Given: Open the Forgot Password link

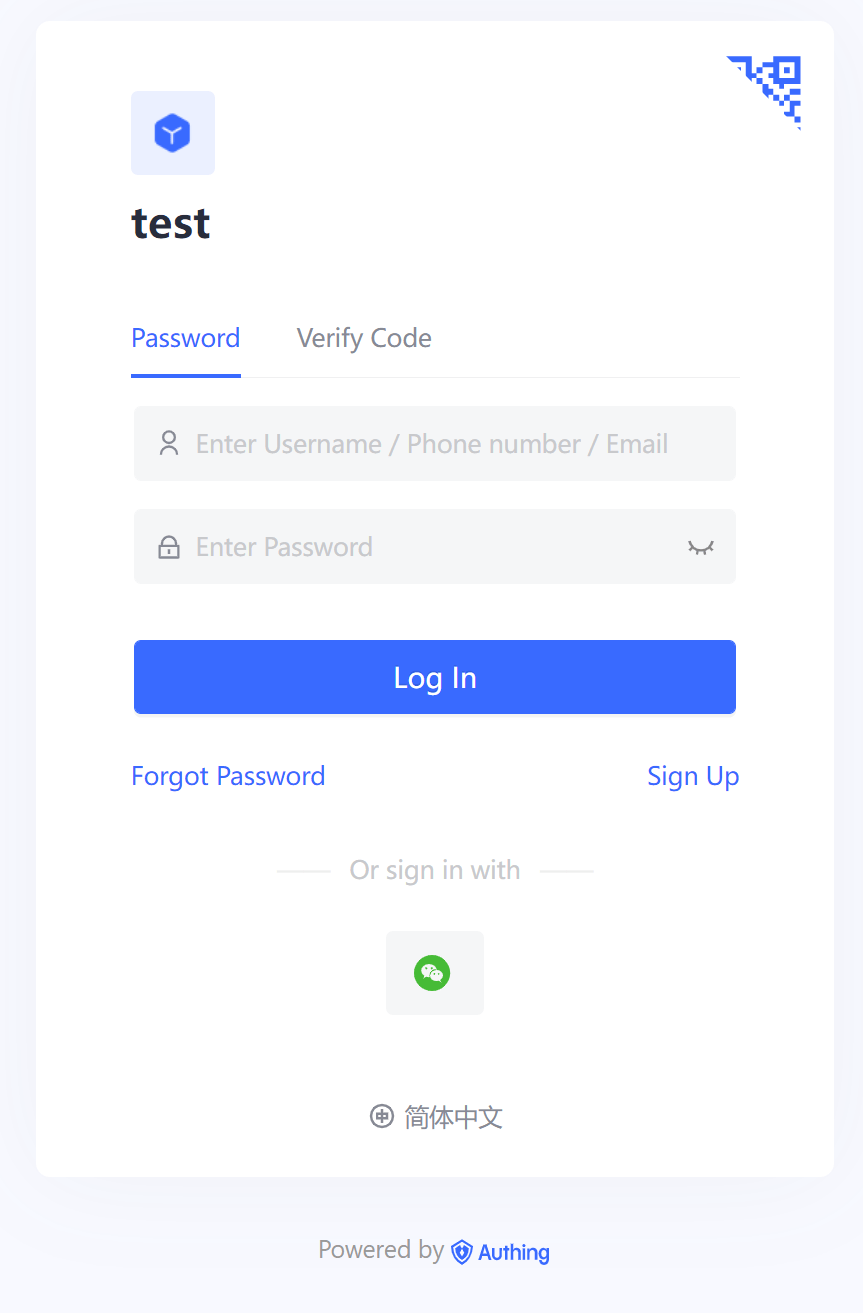Looking at the screenshot, I should (228, 775).
